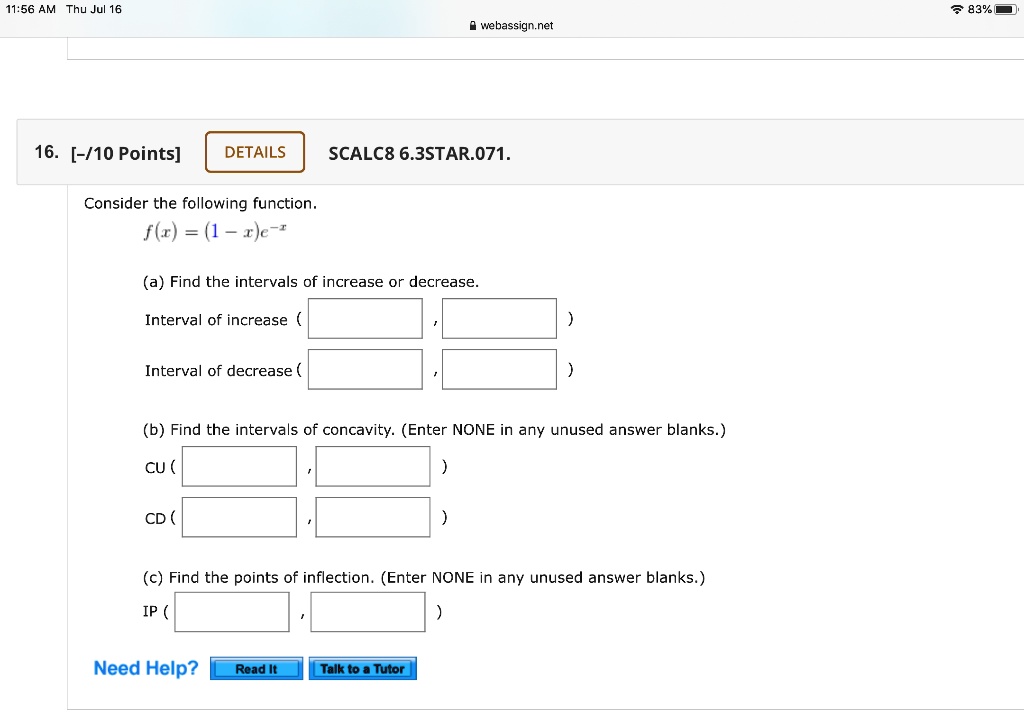
Task: Click first Interval of decrease input box
Action: [365, 369]
